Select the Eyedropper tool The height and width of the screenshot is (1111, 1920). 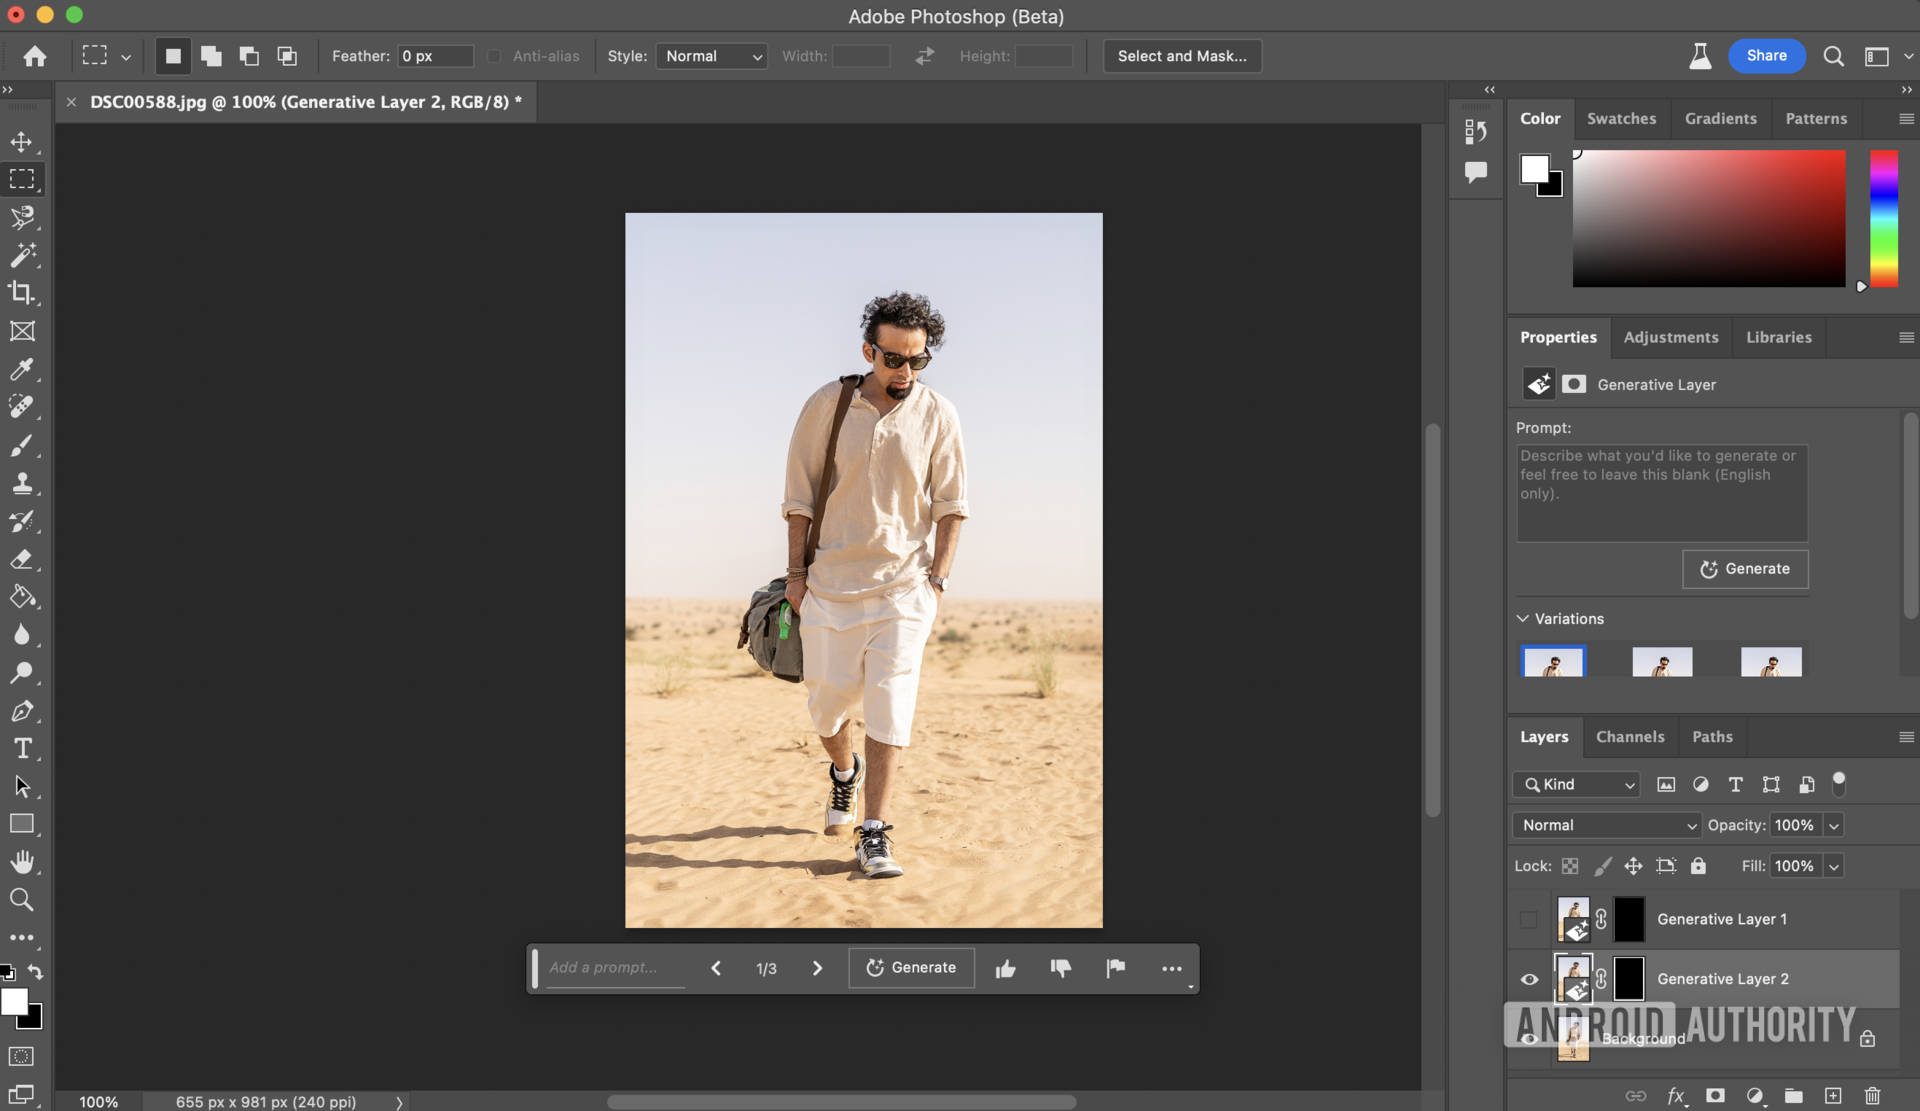(x=22, y=369)
